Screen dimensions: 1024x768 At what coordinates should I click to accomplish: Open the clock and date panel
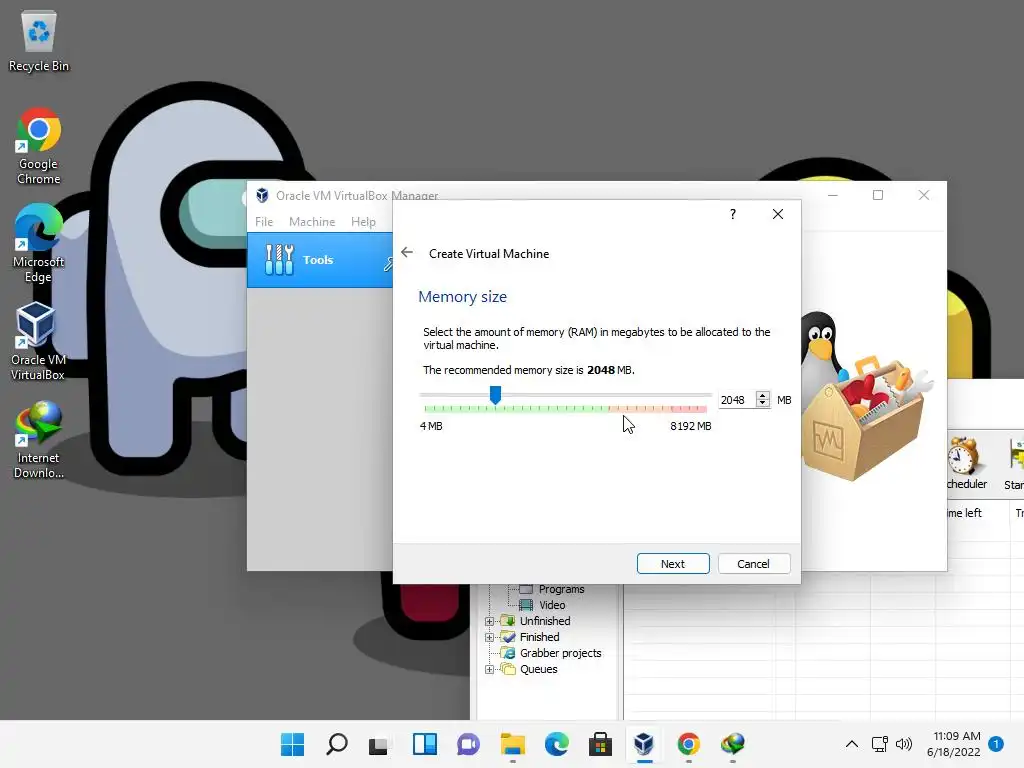(953, 744)
